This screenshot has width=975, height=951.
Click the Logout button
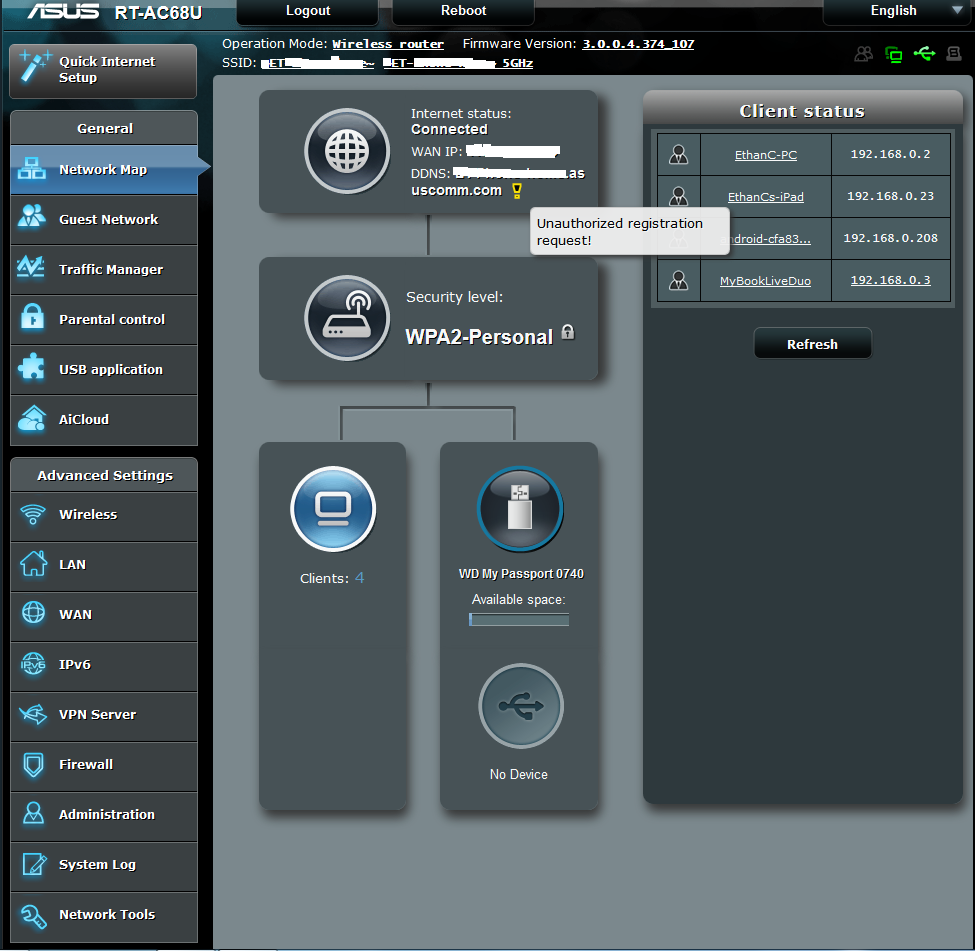pos(308,11)
